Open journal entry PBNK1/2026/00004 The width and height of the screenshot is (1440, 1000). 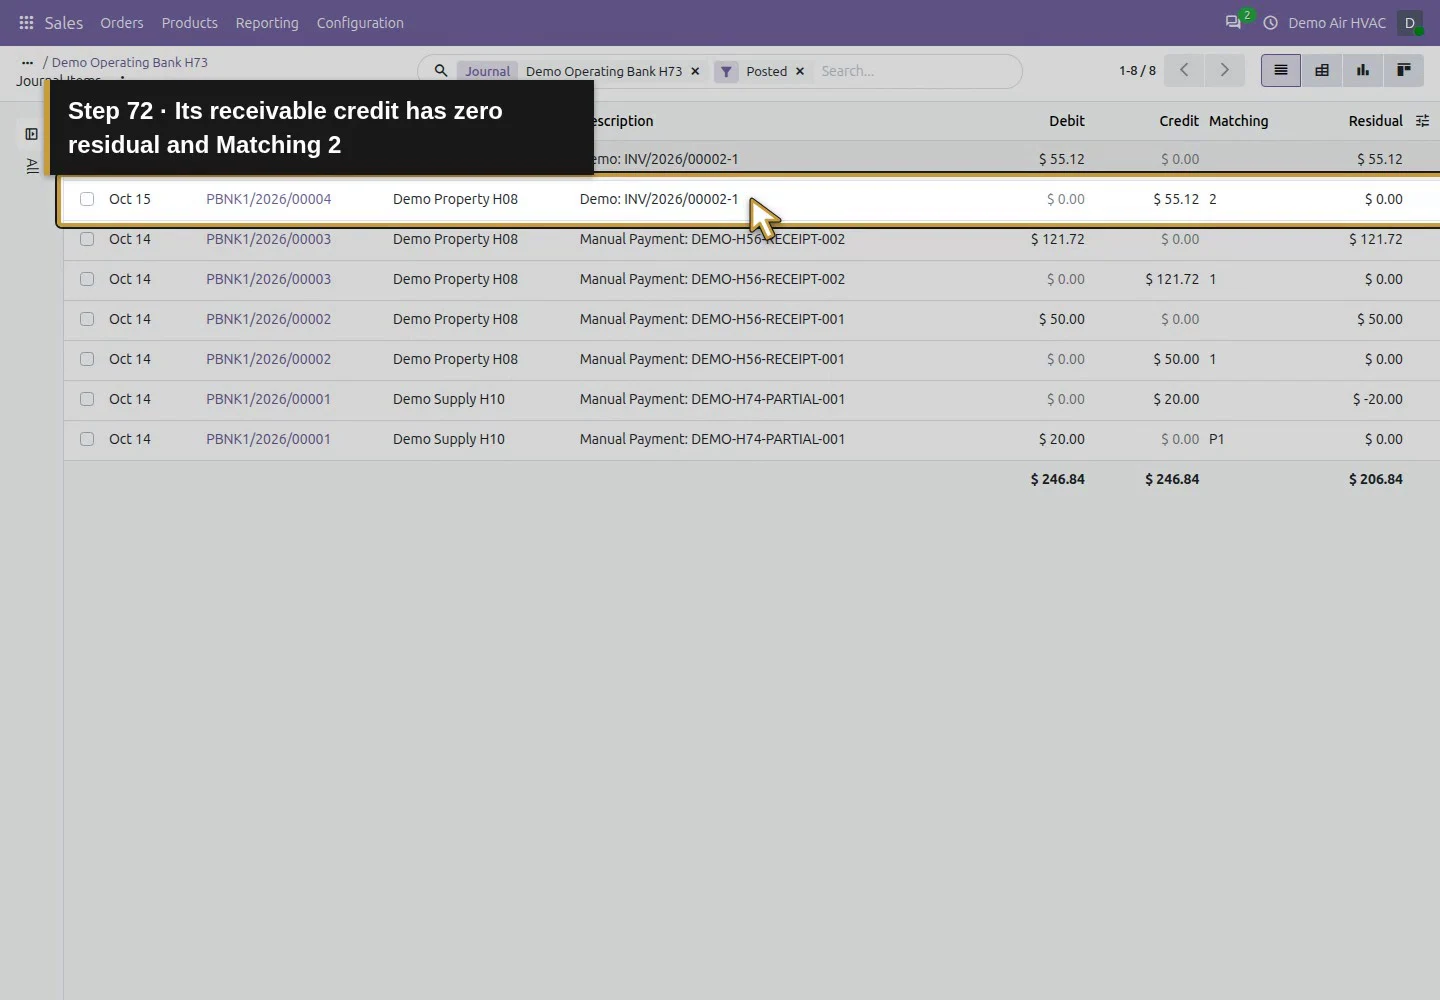click(268, 199)
